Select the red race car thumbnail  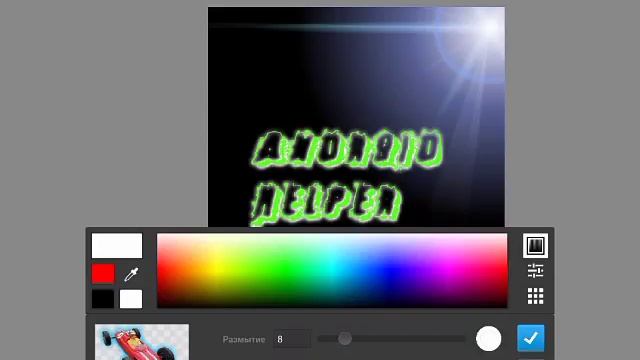pos(142,342)
